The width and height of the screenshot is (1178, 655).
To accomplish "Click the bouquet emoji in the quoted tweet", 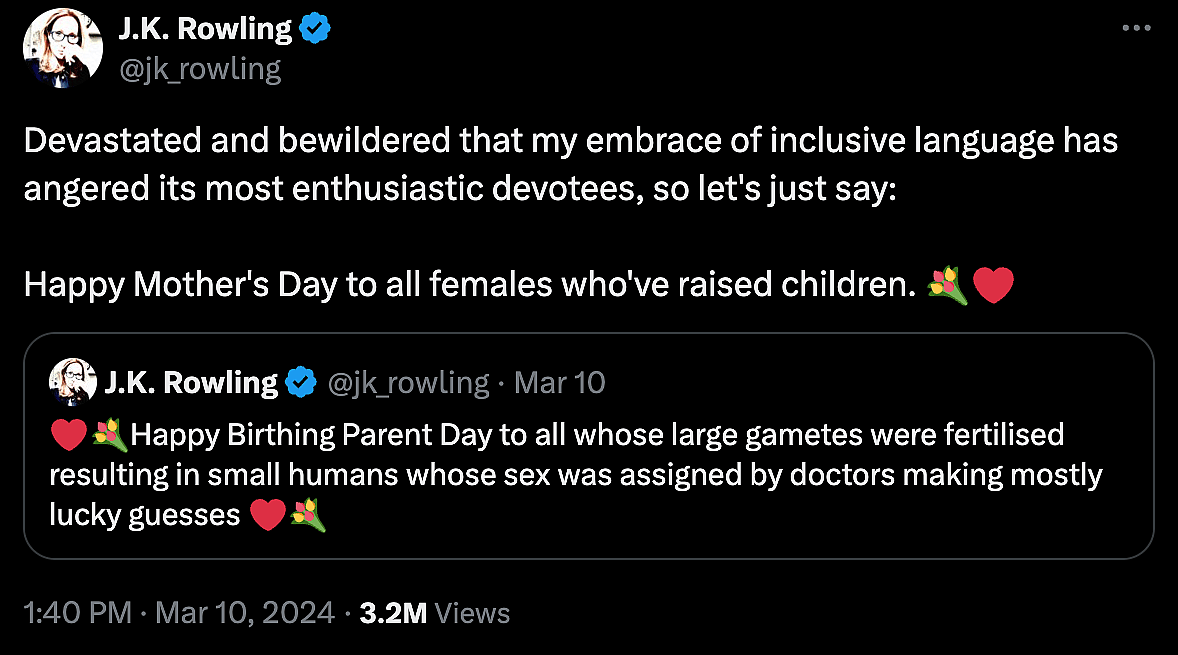I will 110,434.
